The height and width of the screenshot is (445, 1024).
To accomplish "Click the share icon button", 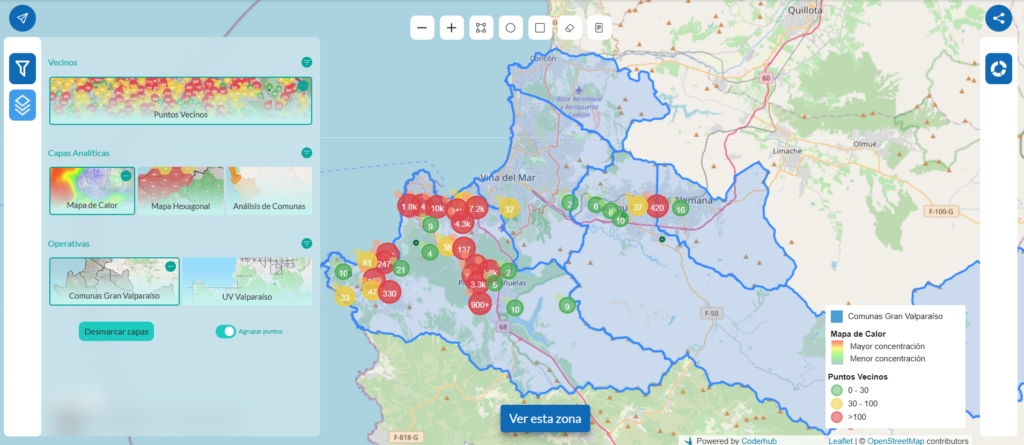I will (999, 18).
